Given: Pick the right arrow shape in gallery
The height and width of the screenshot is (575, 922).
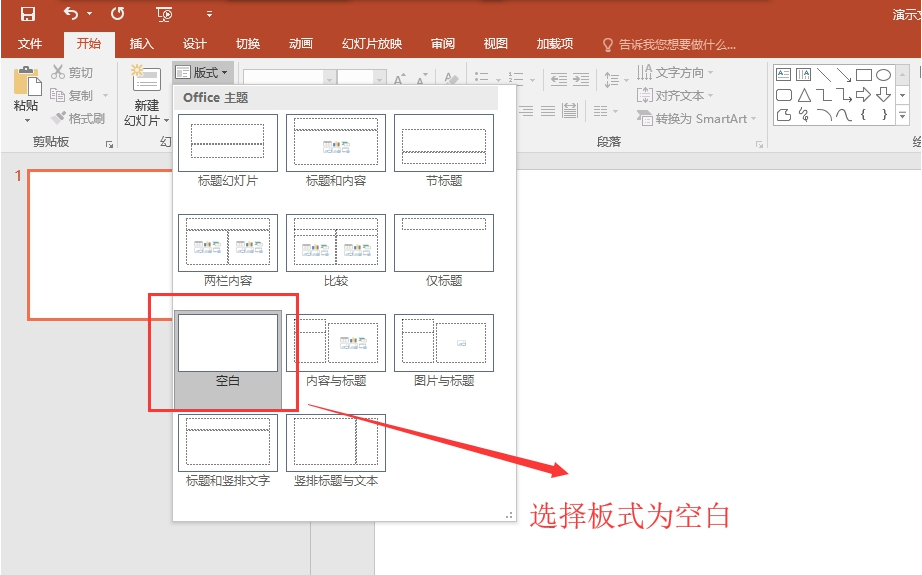Looking at the screenshot, I should tap(864, 95).
